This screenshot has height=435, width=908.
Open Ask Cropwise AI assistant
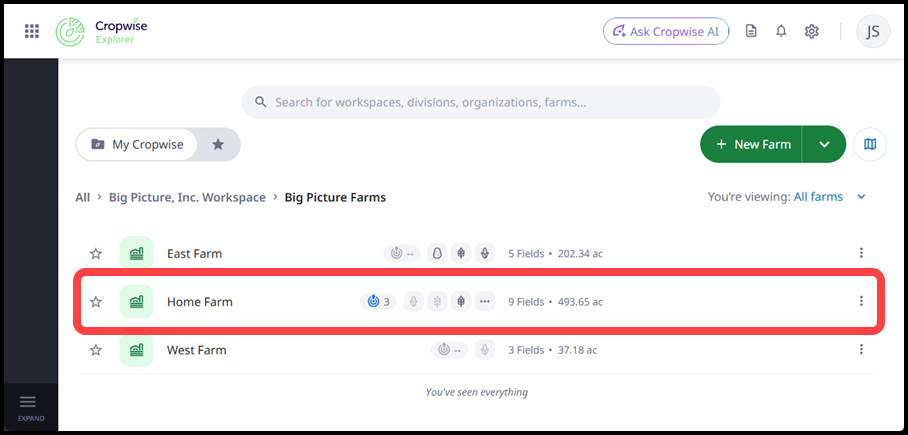click(666, 31)
